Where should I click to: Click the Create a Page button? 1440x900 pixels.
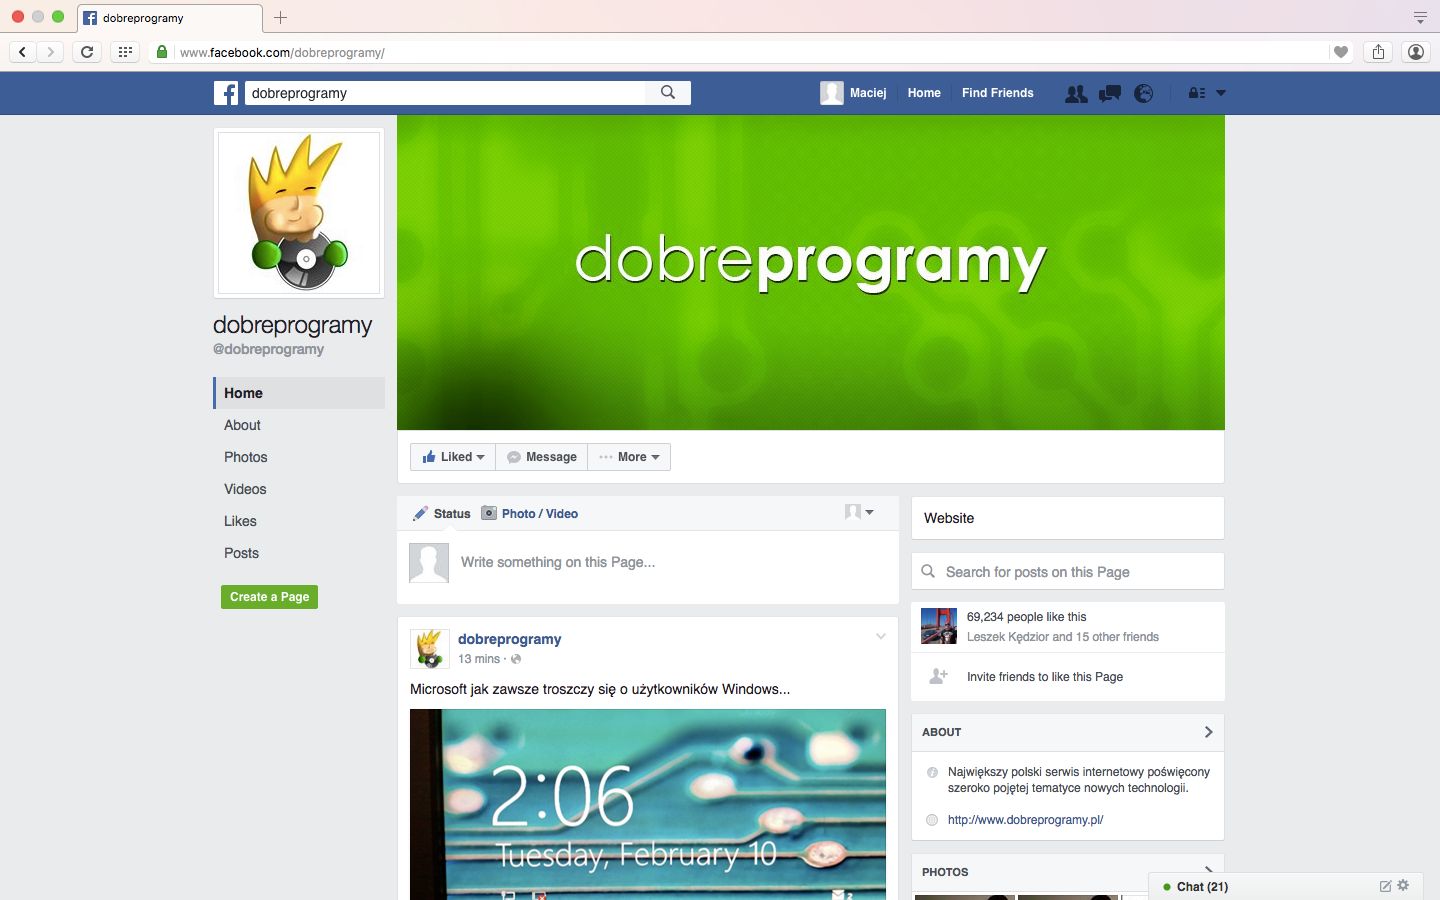(x=269, y=597)
